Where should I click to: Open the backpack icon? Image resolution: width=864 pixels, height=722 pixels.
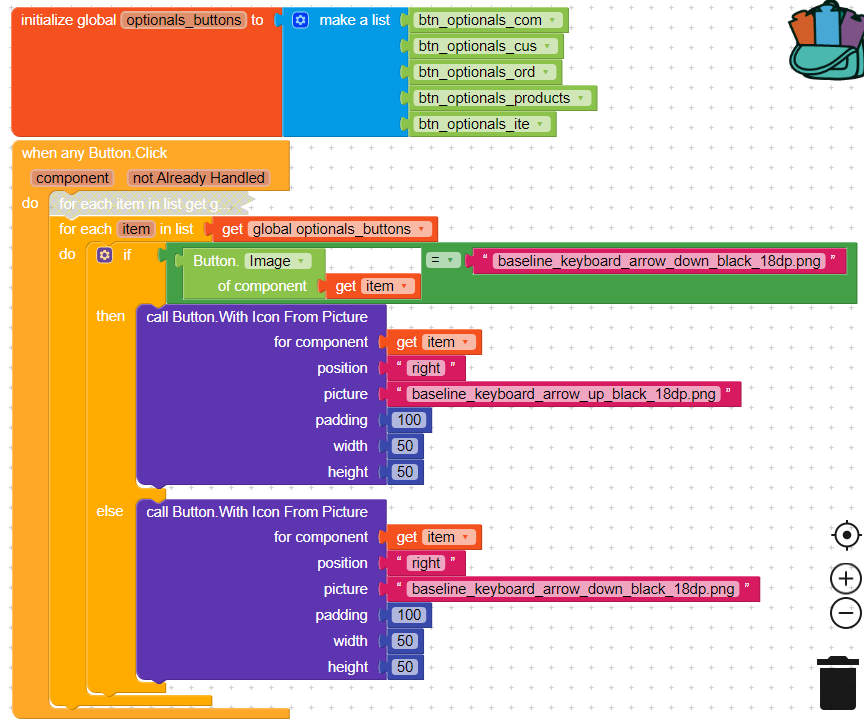(x=828, y=40)
